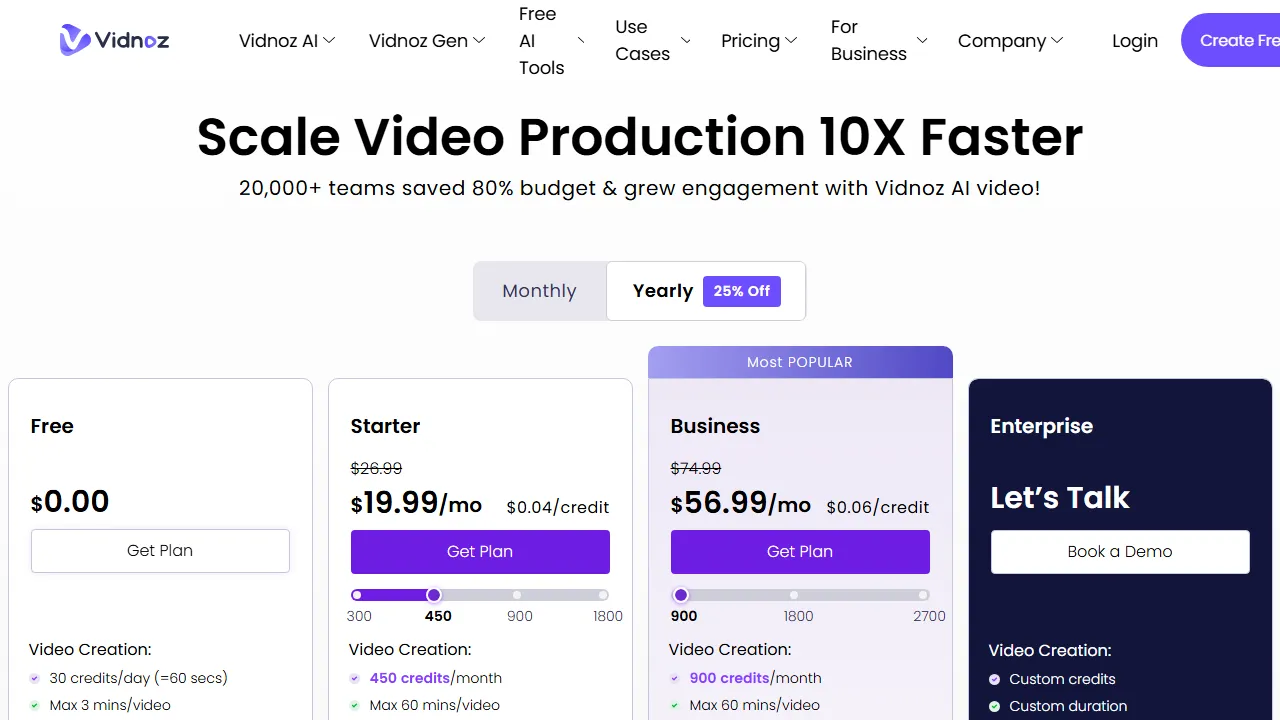Click check icon beside Custom duration
This screenshot has width=1280, height=720.
point(995,706)
